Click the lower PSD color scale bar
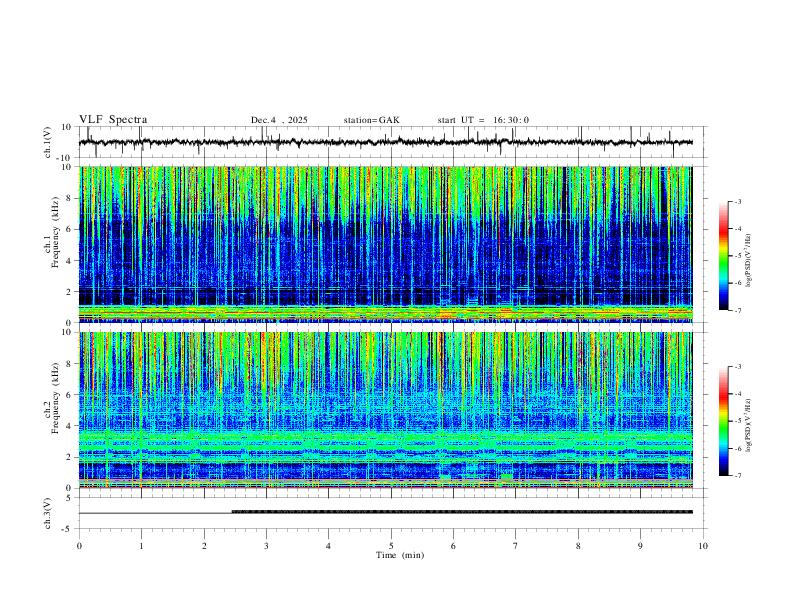 [724, 421]
